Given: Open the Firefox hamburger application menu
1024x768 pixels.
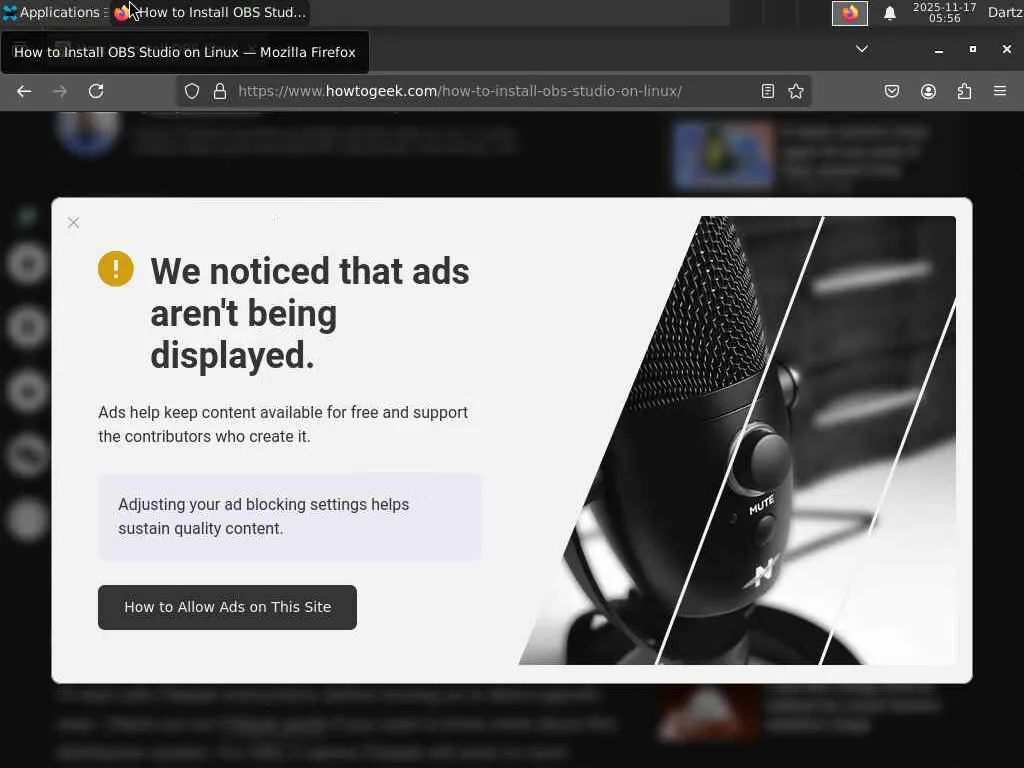Looking at the screenshot, I should coord(1000,91).
